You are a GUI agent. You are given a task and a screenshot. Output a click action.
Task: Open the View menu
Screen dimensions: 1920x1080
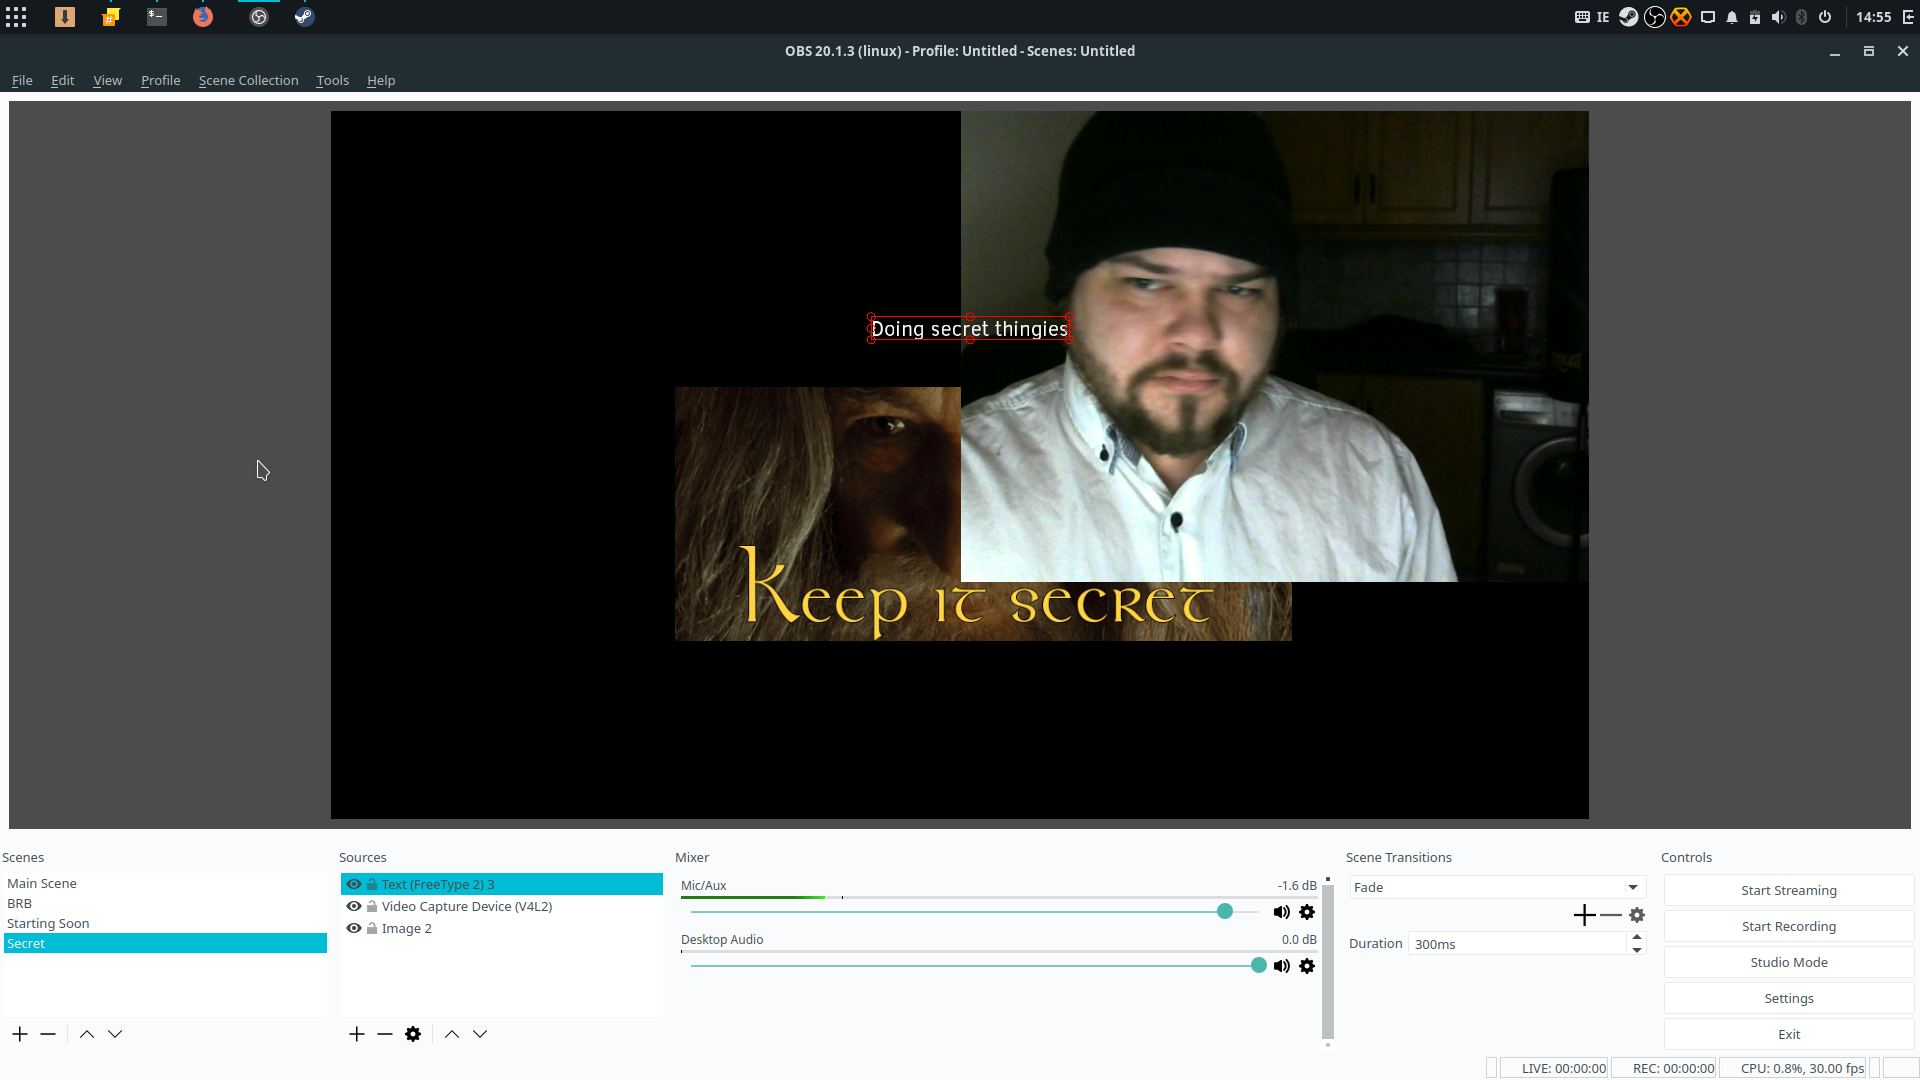click(x=107, y=80)
